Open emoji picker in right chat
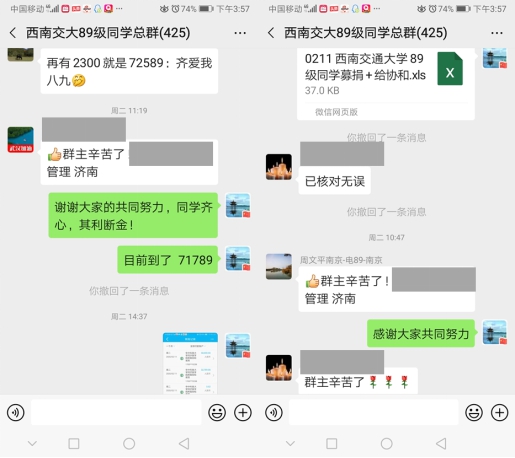 [x=474, y=413]
